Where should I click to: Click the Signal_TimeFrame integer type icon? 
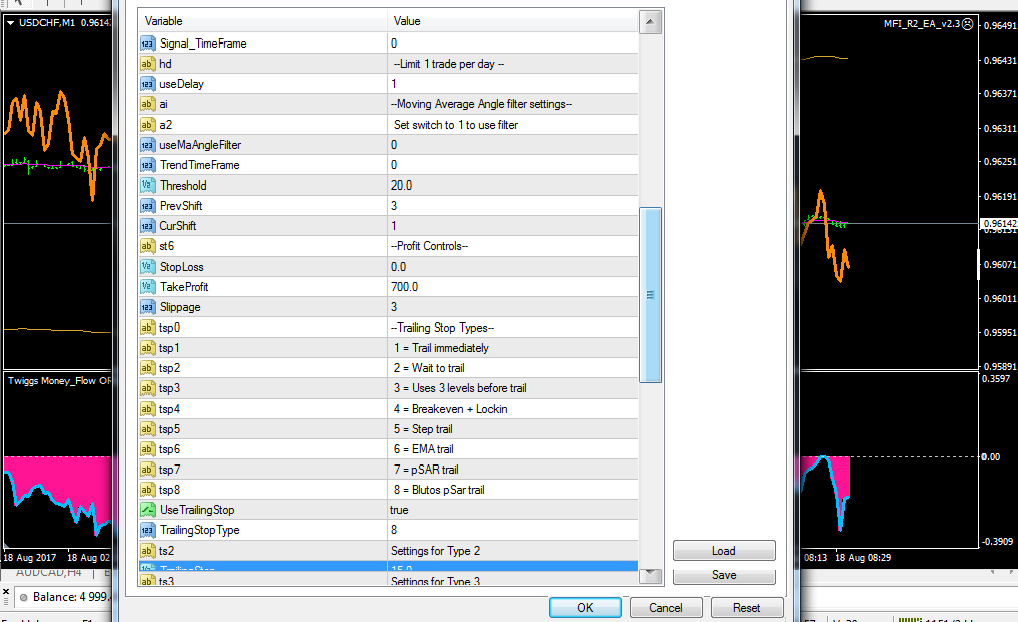[x=147, y=44]
